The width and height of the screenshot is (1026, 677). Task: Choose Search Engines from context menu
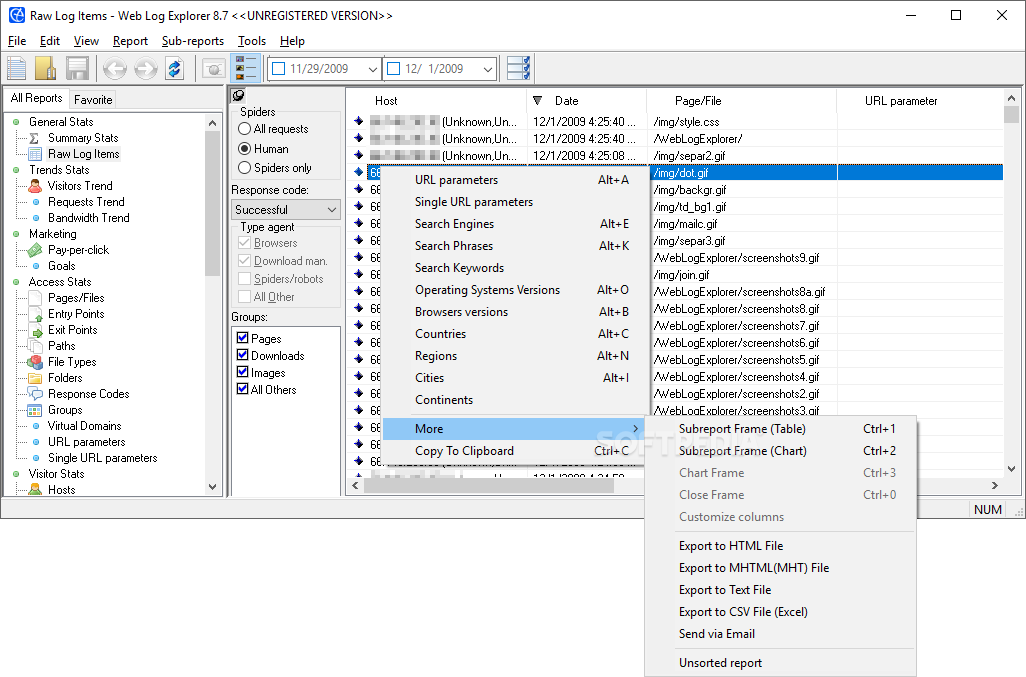(x=514, y=224)
